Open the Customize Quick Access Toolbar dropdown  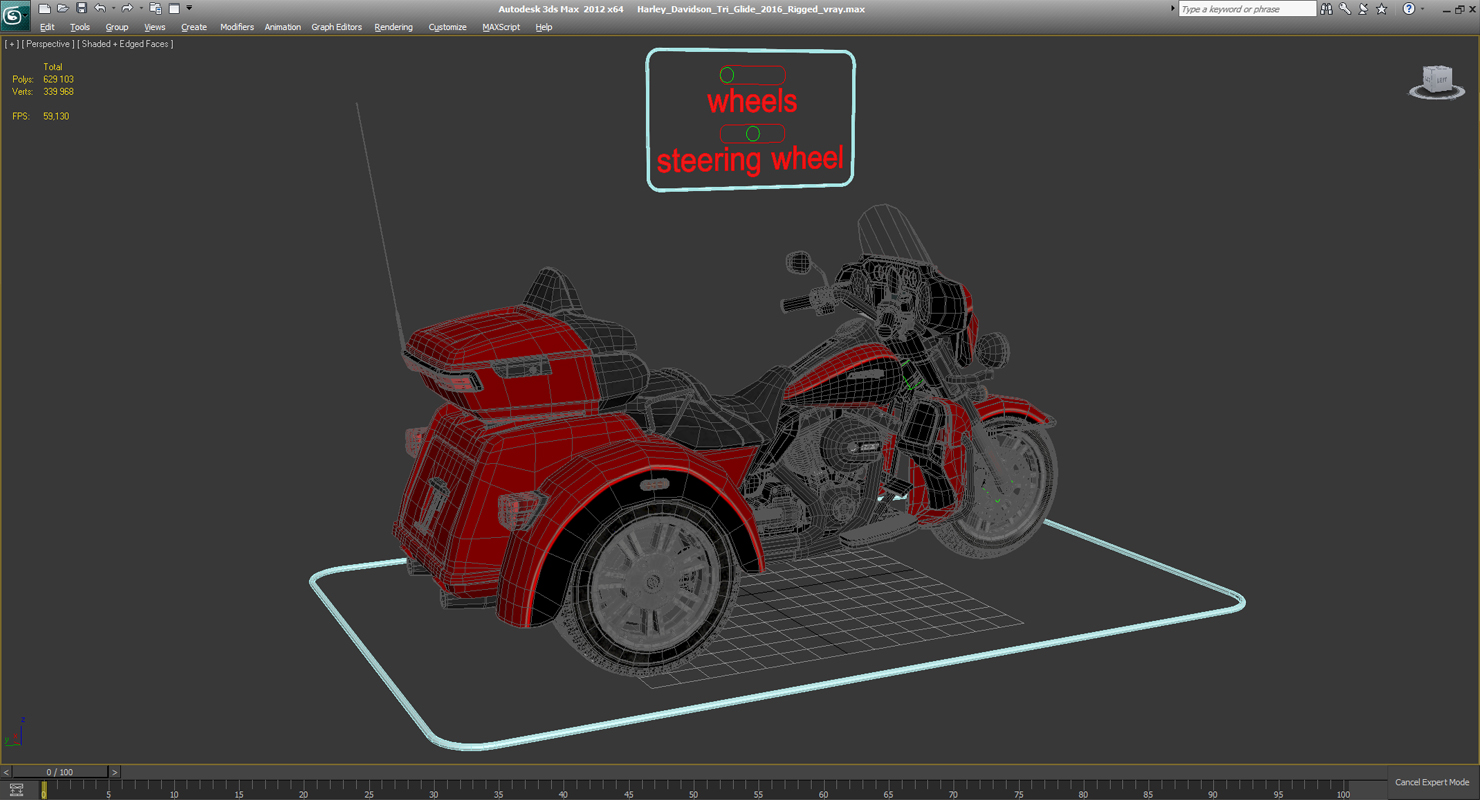(189, 9)
